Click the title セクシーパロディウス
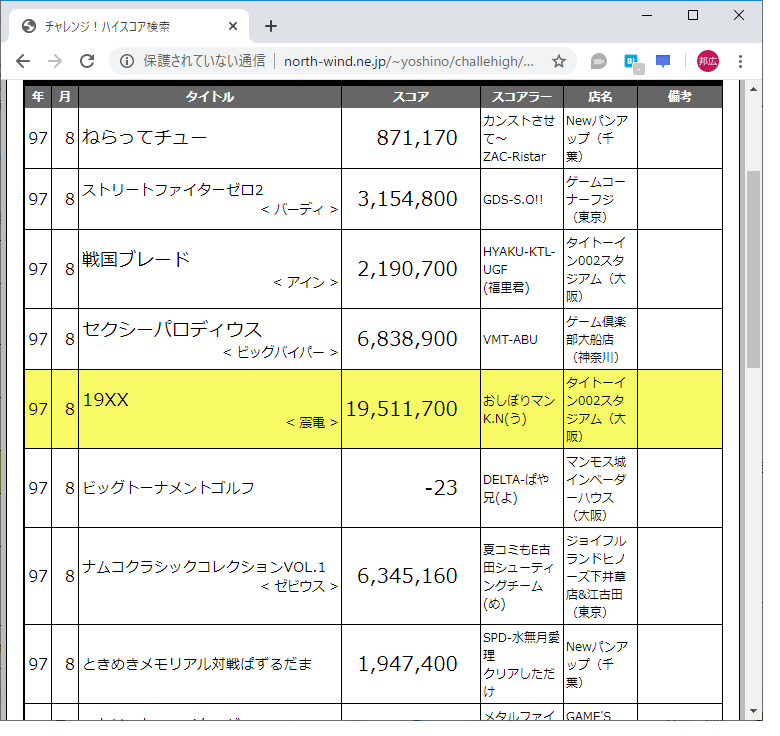The width and height of the screenshot is (780, 736). (172, 329)
